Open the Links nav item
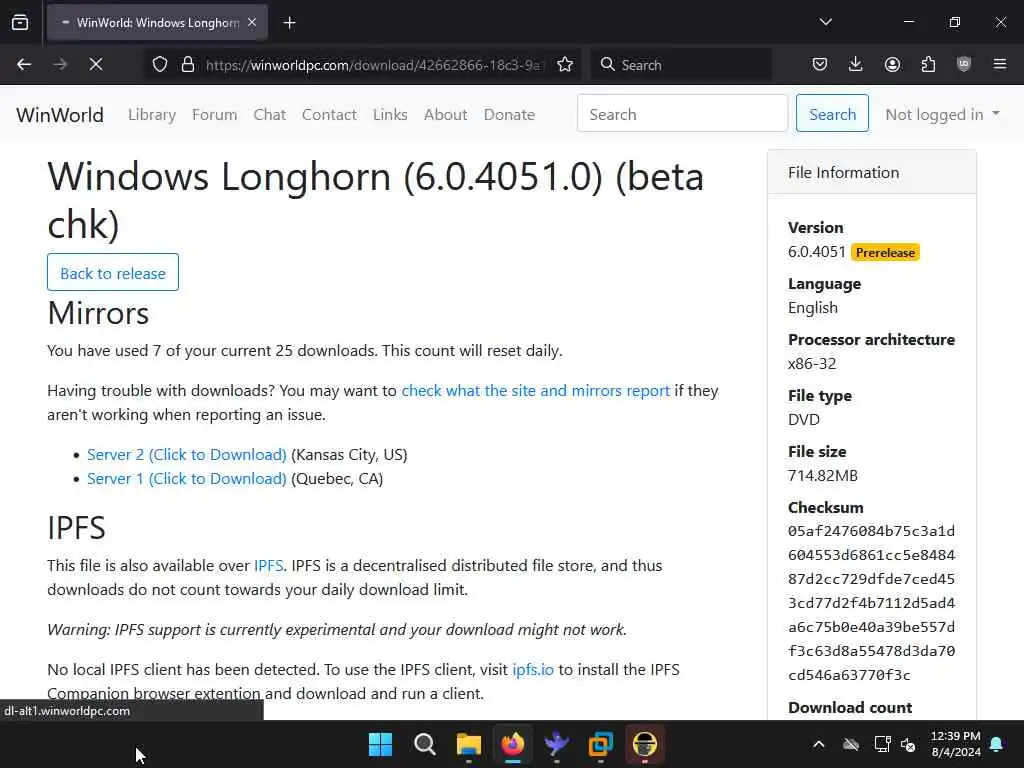Screen dimensions: 1024x768 390,114
